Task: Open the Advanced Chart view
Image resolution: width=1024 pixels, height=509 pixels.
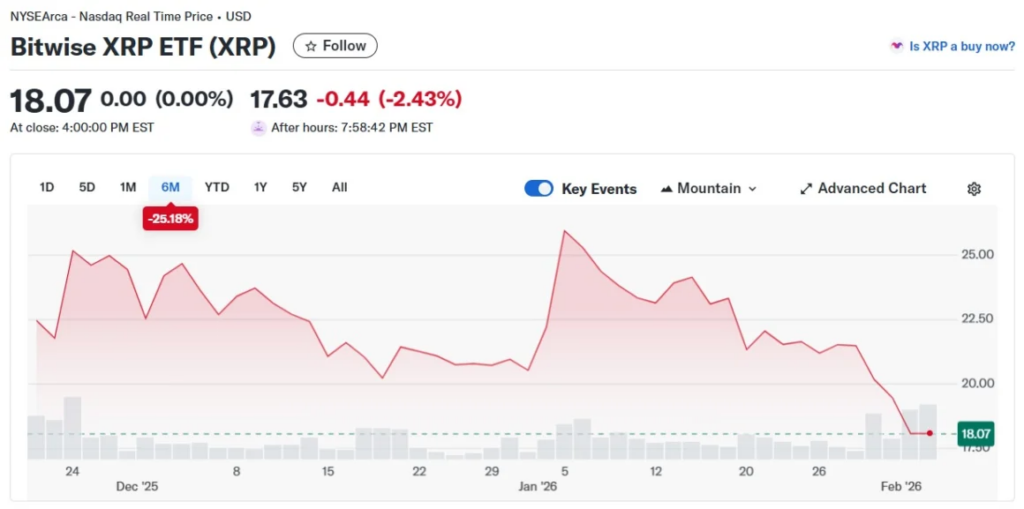Action: click(x=871, y=189)
